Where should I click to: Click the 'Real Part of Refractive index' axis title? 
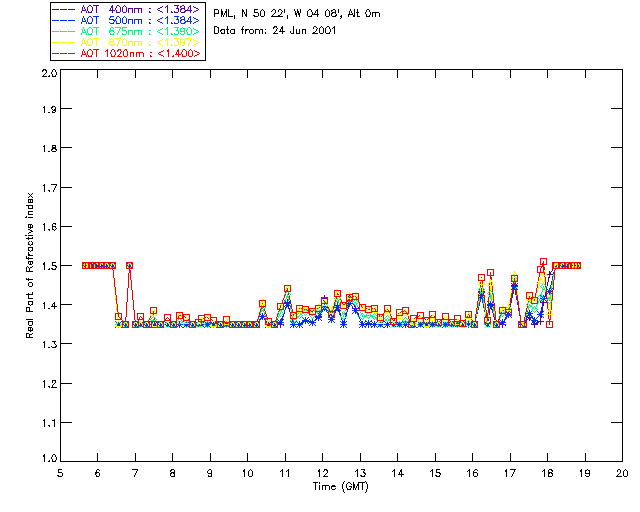pyautogui.click(x=30, y=265)
